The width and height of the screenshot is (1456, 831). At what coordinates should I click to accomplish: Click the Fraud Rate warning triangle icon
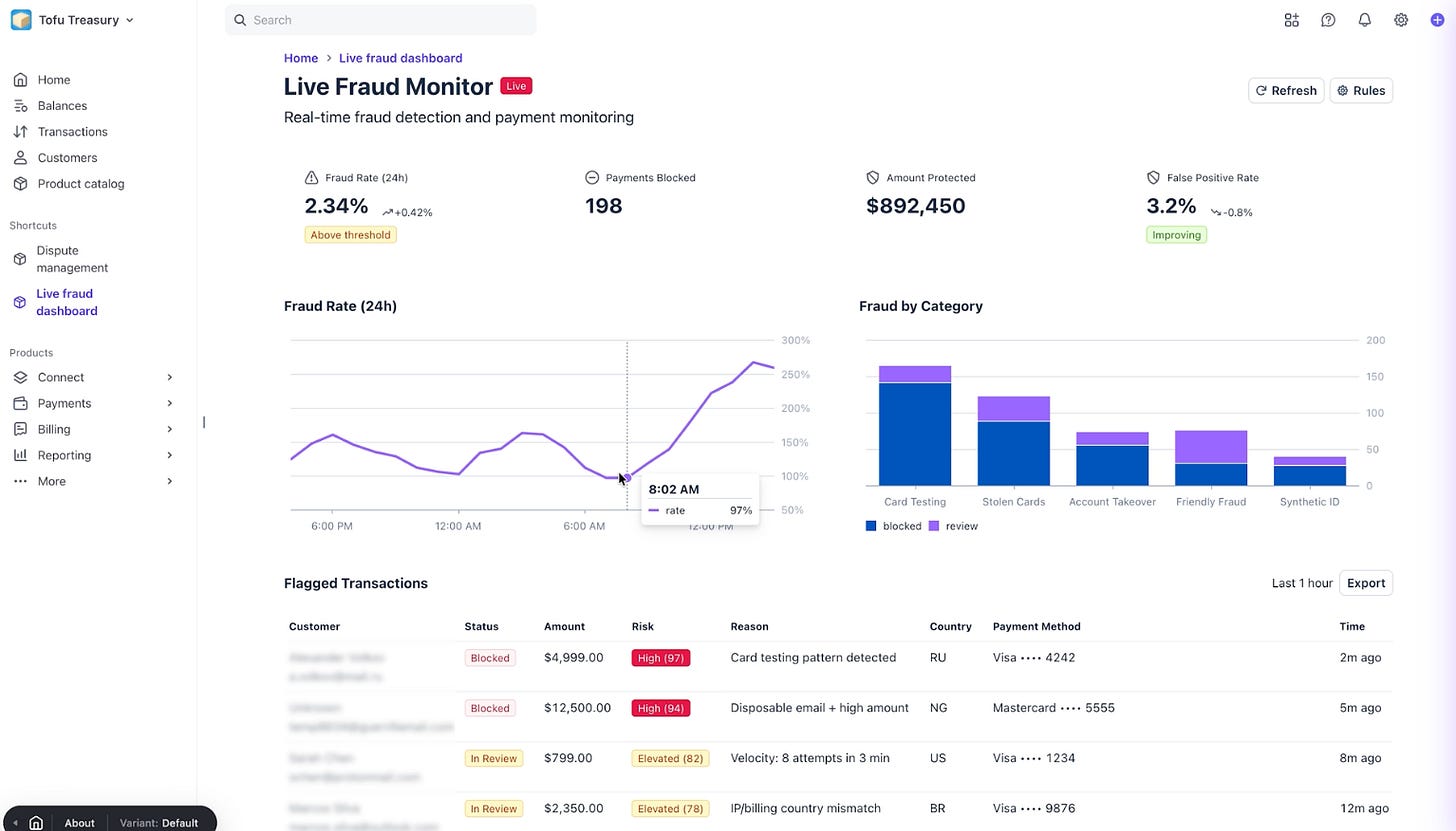311,178
